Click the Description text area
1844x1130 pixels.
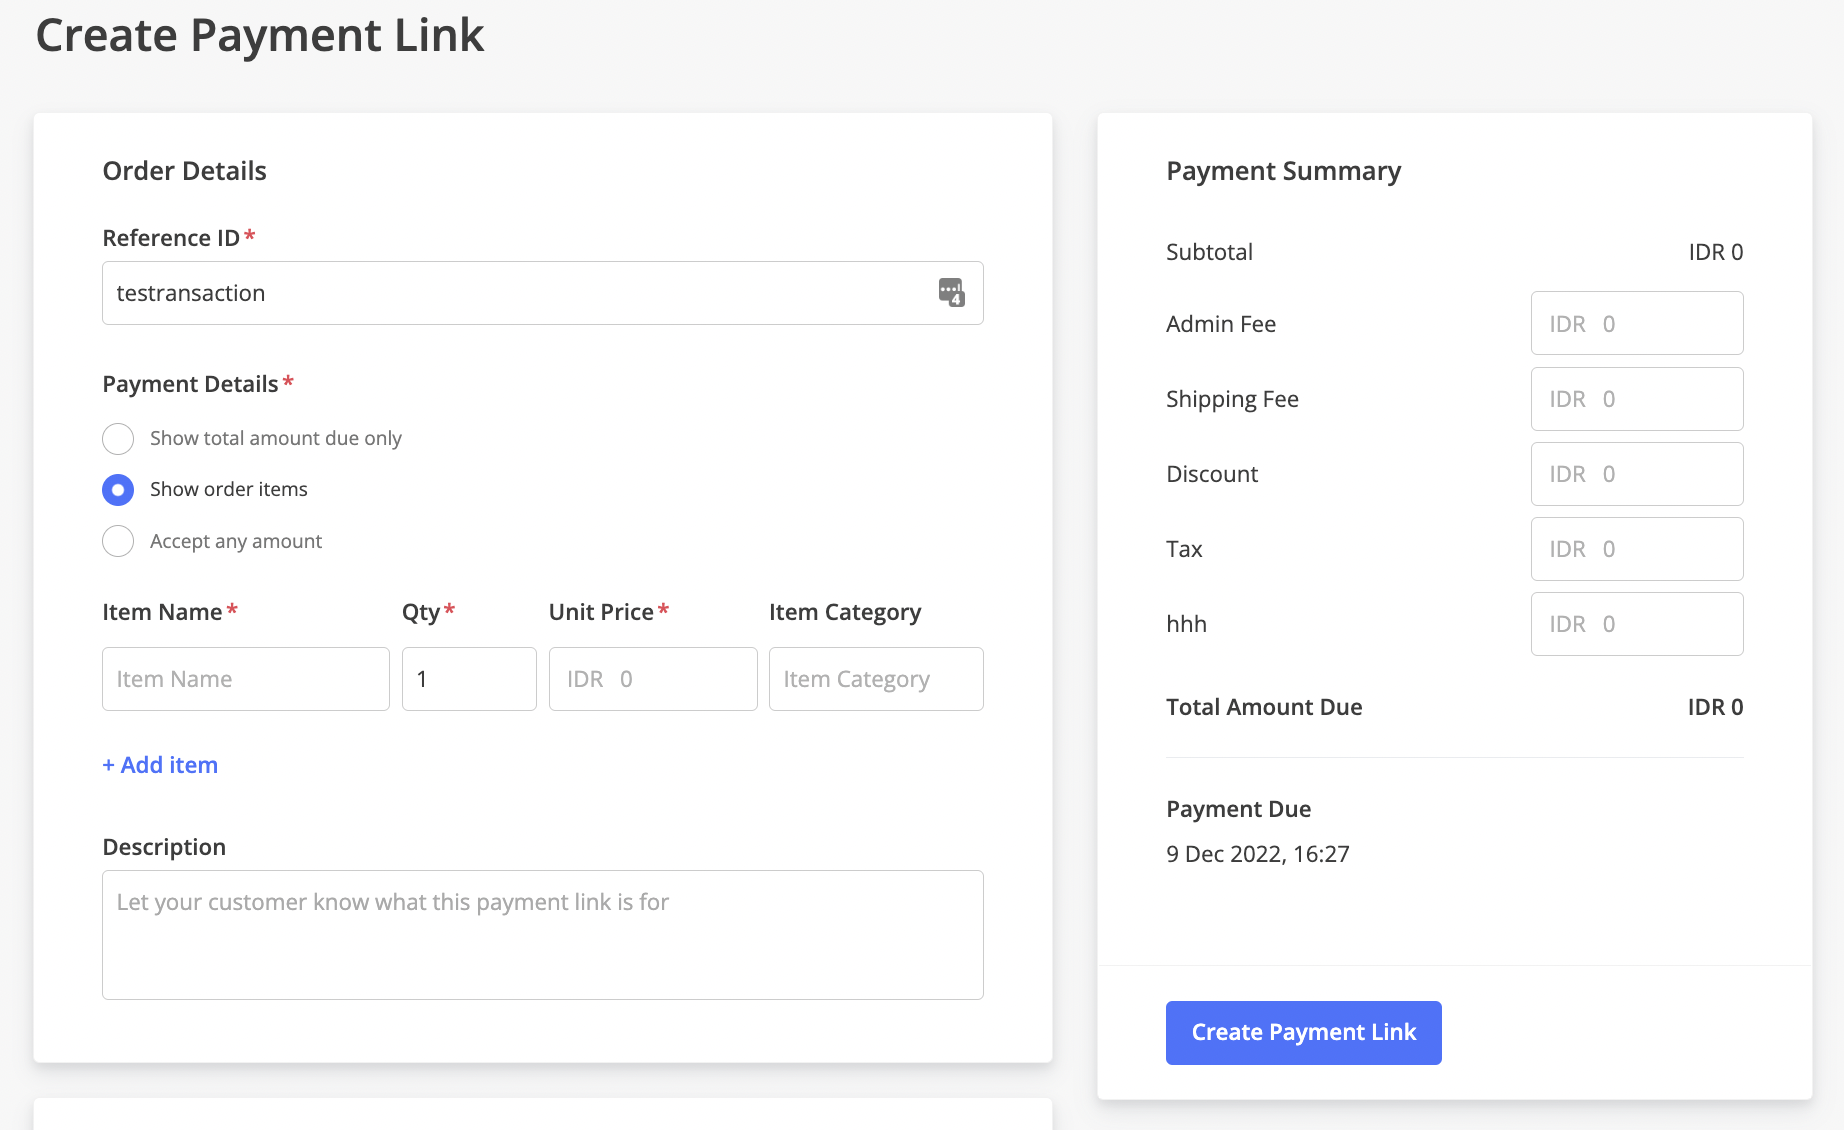[x=543, y=935]
